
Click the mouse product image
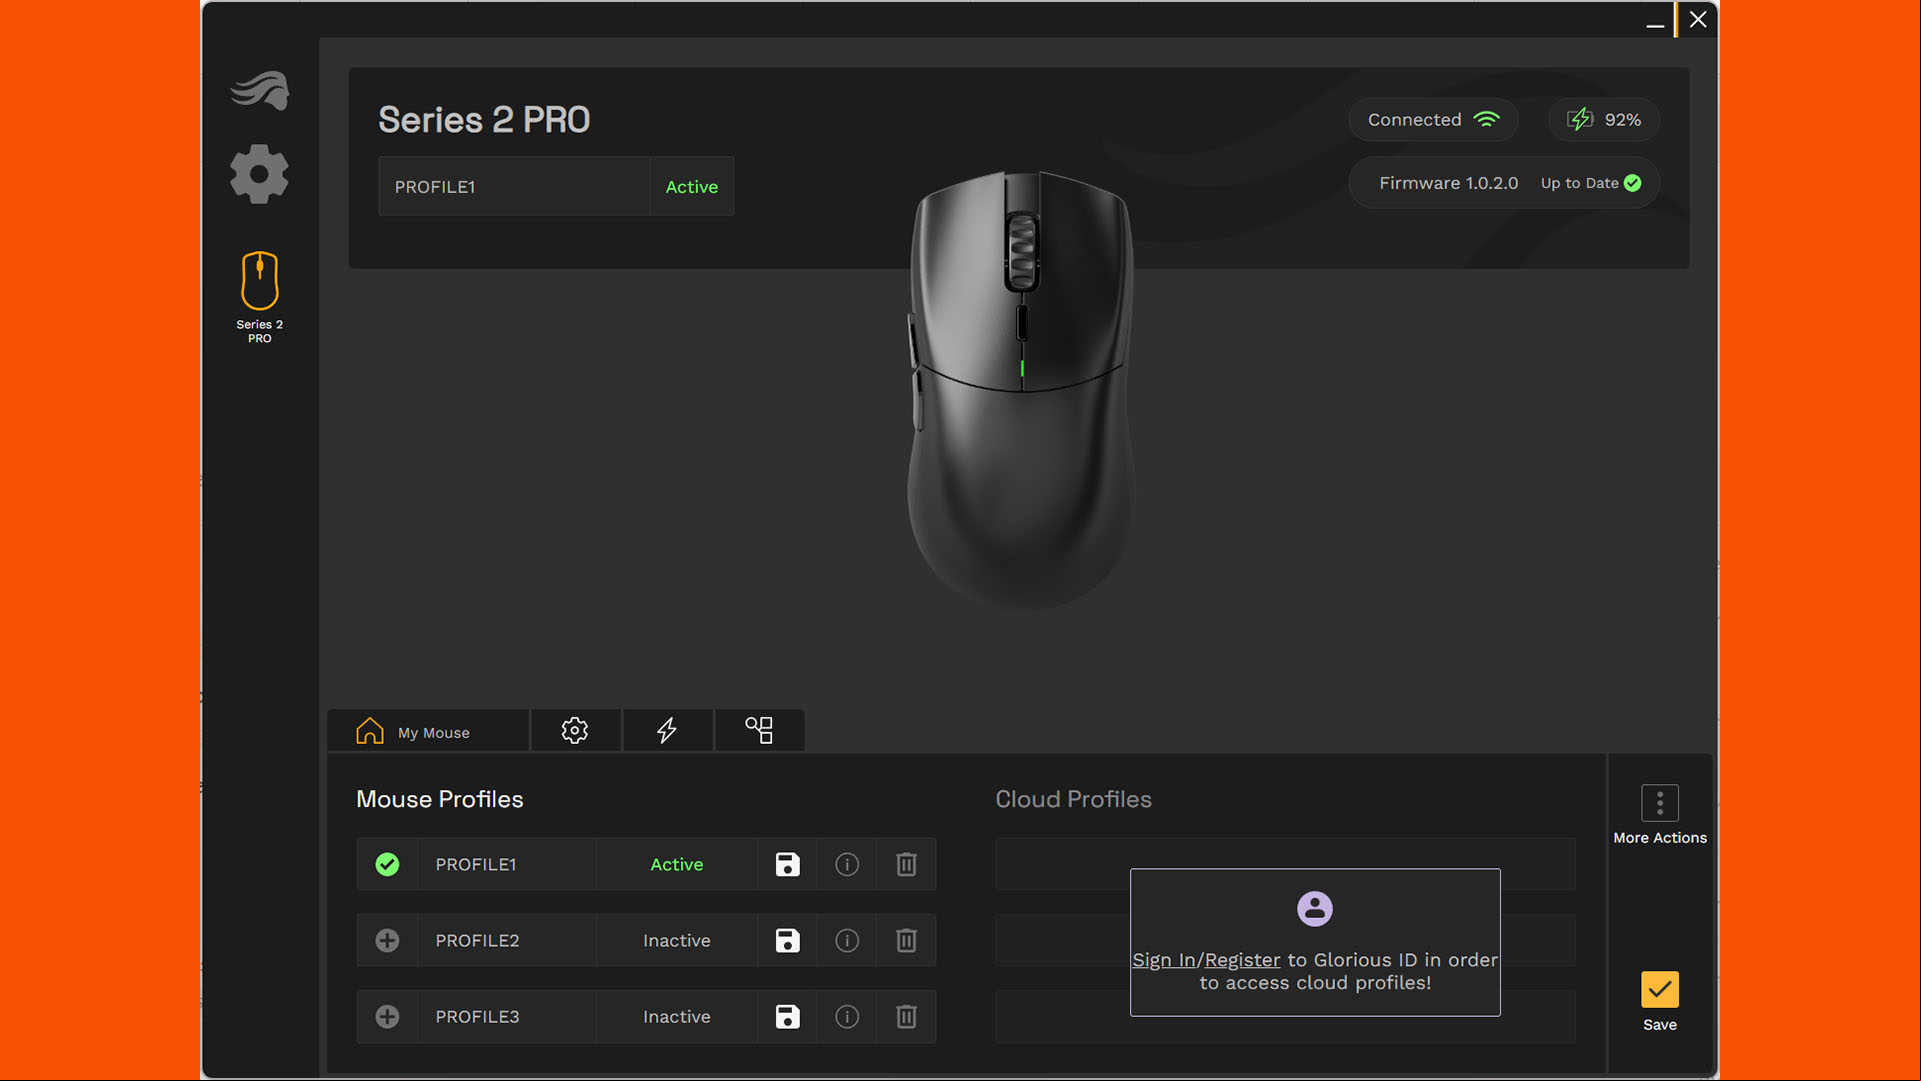point(1021,390)
